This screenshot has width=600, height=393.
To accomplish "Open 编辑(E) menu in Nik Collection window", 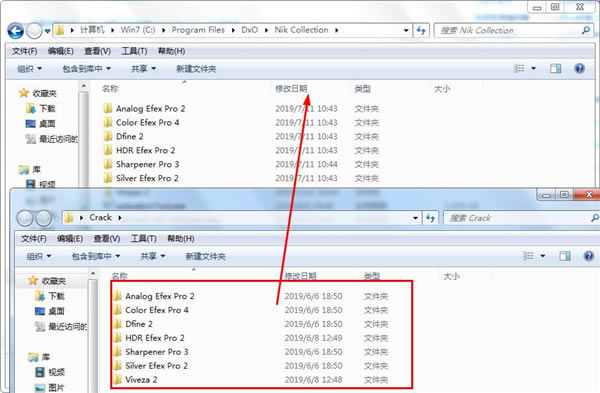I will coord(60,51).
